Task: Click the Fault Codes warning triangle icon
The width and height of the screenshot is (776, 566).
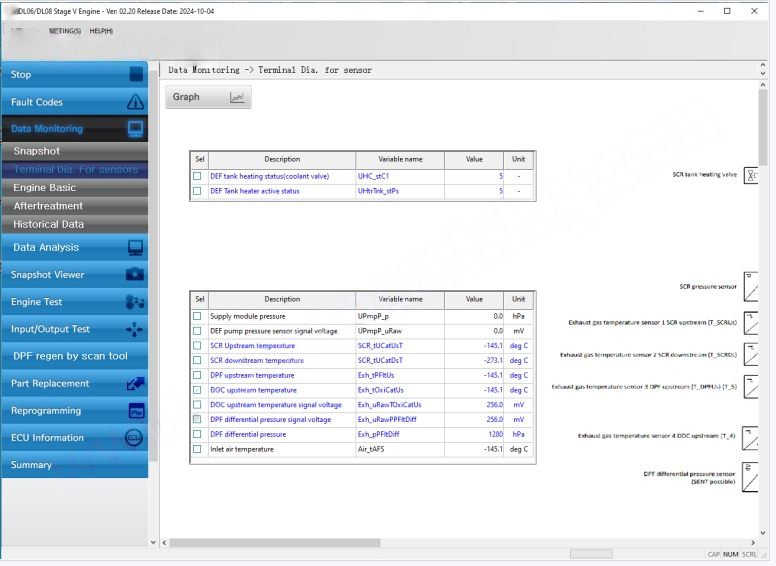Action: (135, 102)
